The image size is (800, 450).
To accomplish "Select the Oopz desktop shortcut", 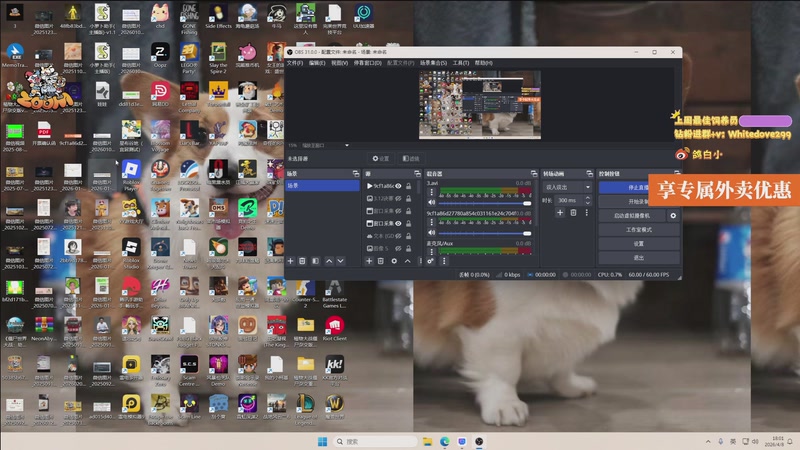I will click(160, 55).
